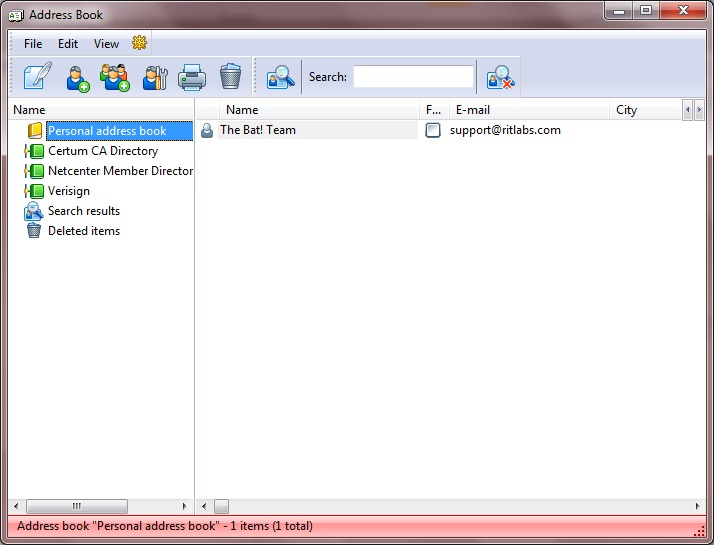Click the trash bin delete icon

[230, 76]
